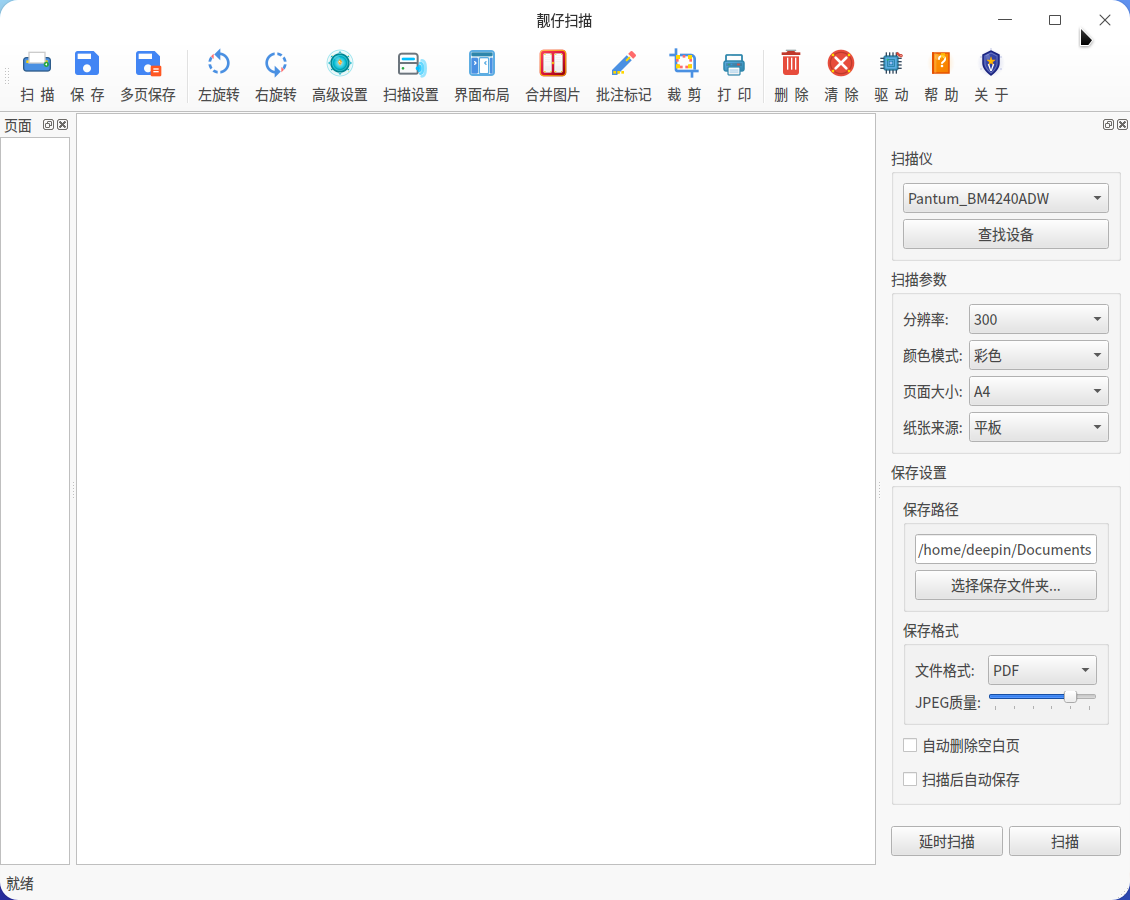Image resolution: width=1130 pixels, height=900 pixels.
Task: Rotate the image right with 右旋转
Action: [275, 76]
